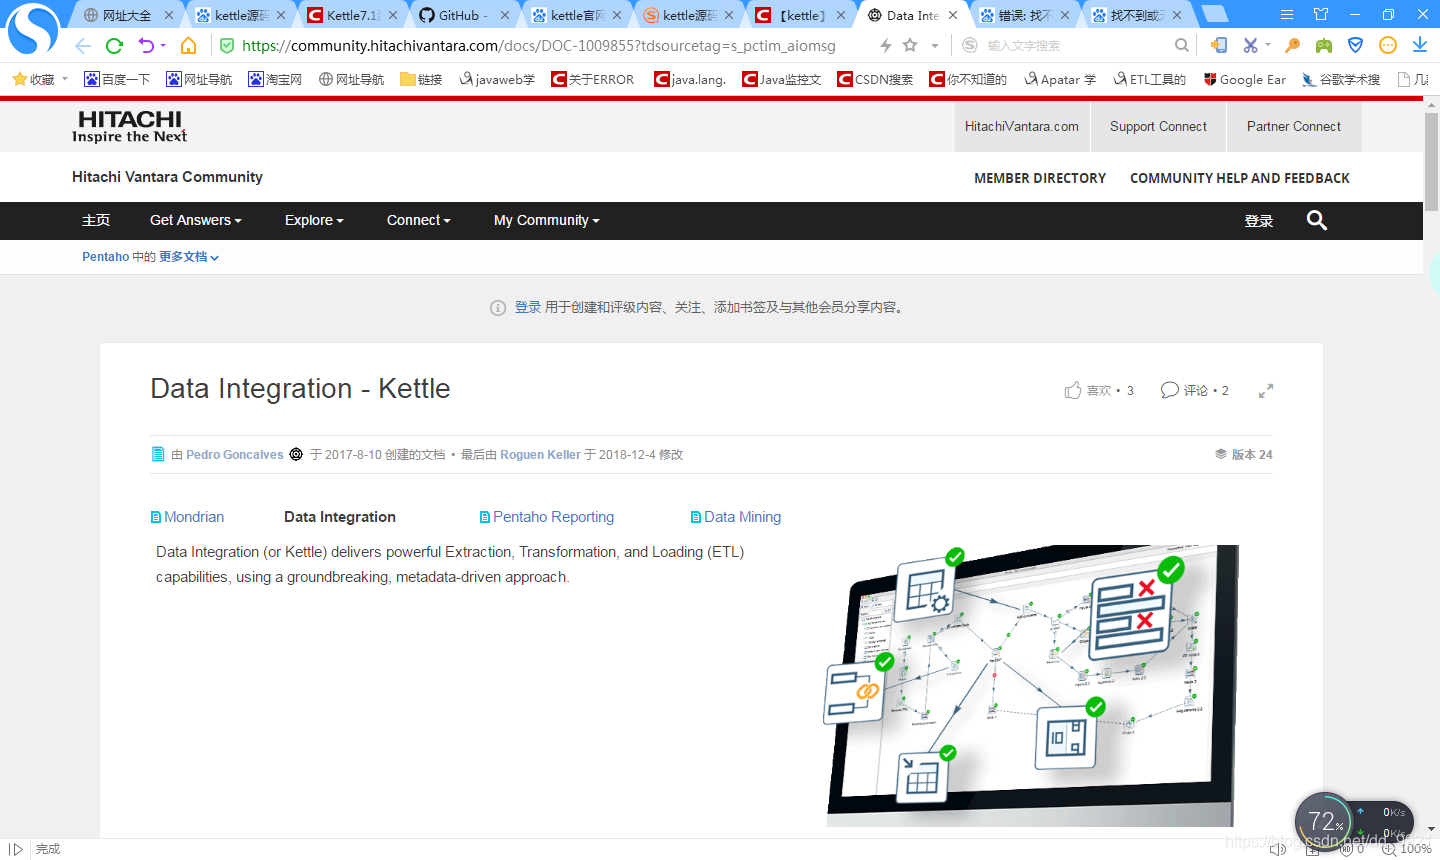The image size is (1440, 860).
Task: Click the yellow smiley chat icon
Action: [1388, 45]
